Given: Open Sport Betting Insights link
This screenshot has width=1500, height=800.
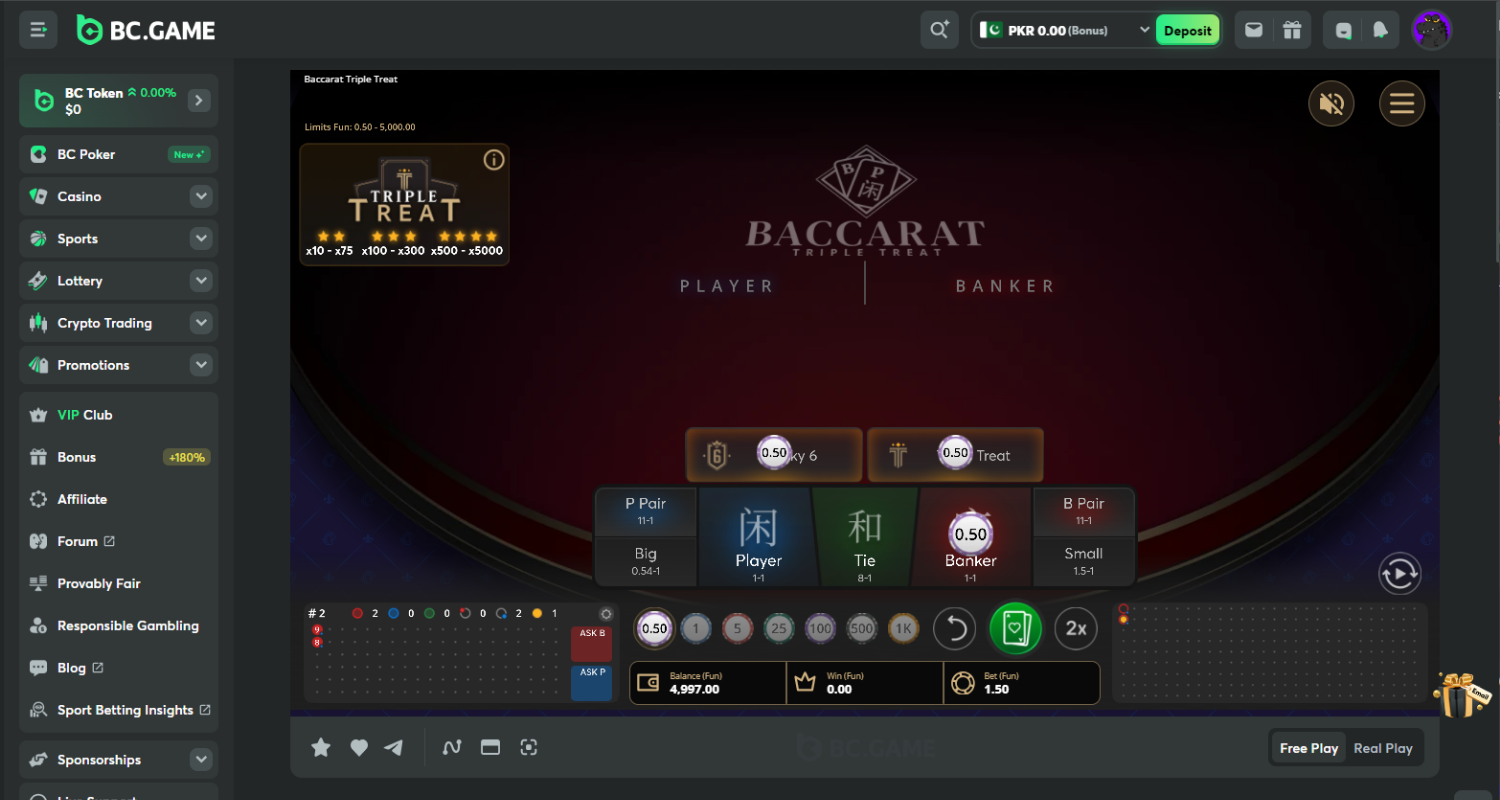Looking at the screenshot, I should [x=119, y=709].
